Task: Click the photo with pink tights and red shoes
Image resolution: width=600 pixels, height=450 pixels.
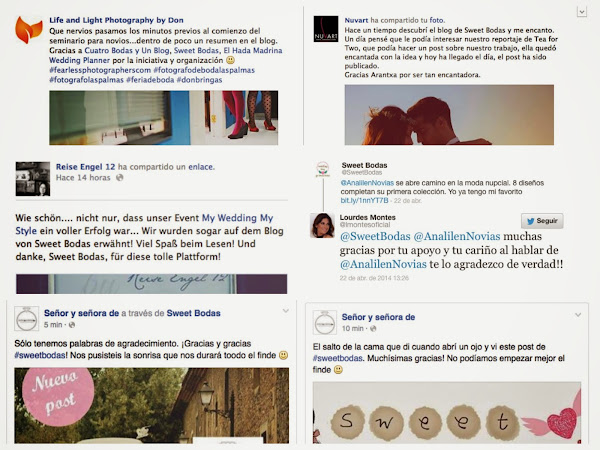Action: tap(163, 118)
